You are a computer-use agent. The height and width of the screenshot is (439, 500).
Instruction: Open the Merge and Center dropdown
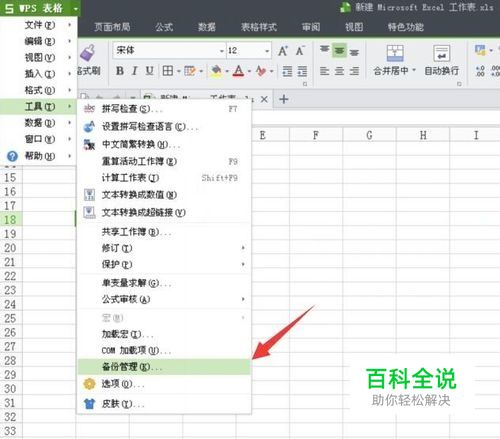pos(414,70)
